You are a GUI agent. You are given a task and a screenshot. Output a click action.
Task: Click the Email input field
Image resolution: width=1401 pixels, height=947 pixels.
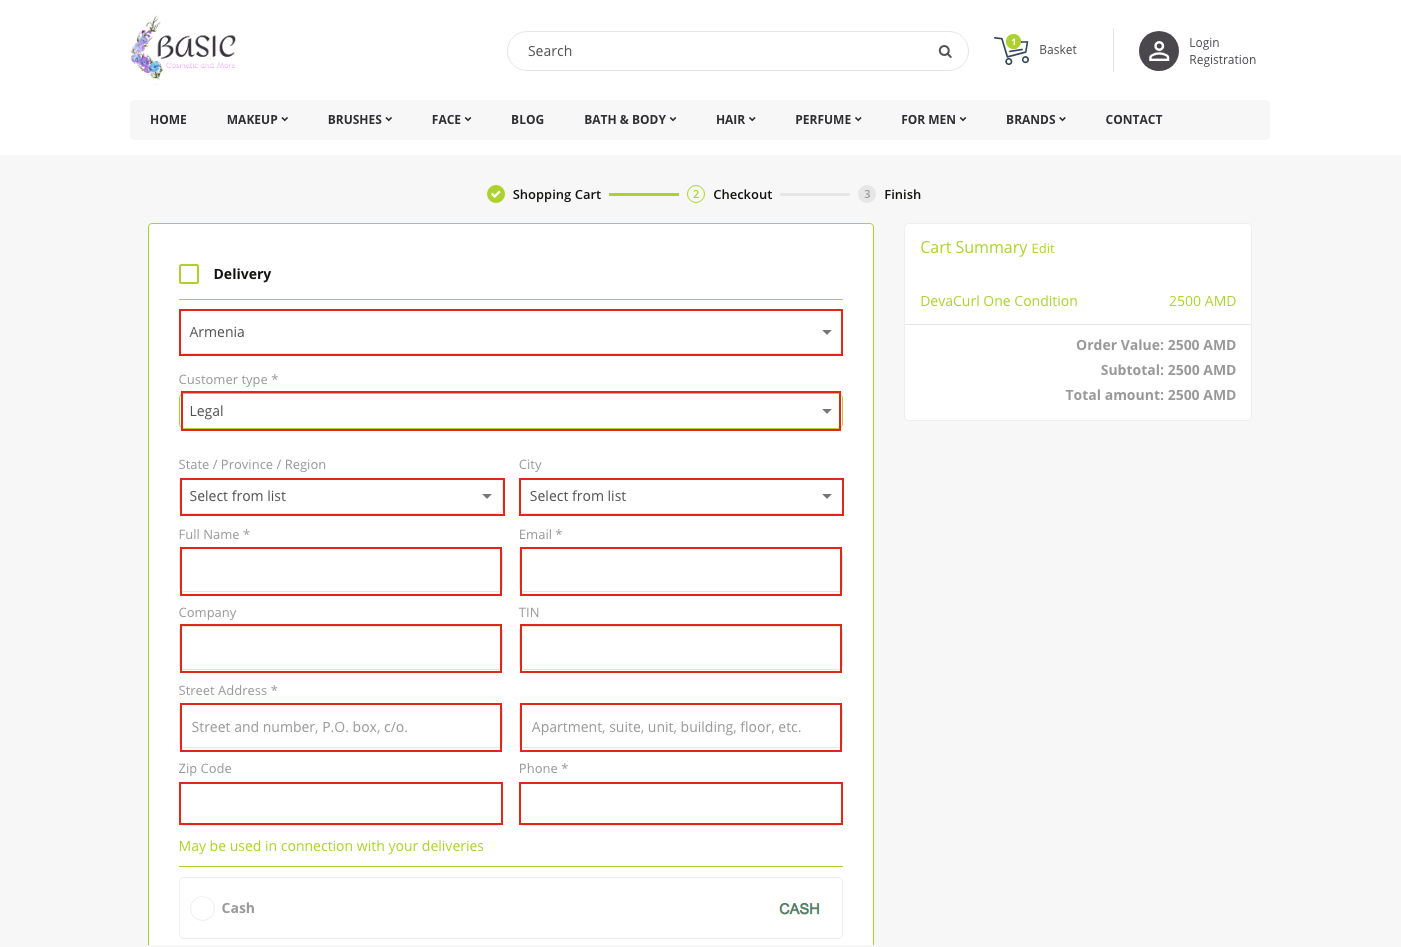point(681,571)
